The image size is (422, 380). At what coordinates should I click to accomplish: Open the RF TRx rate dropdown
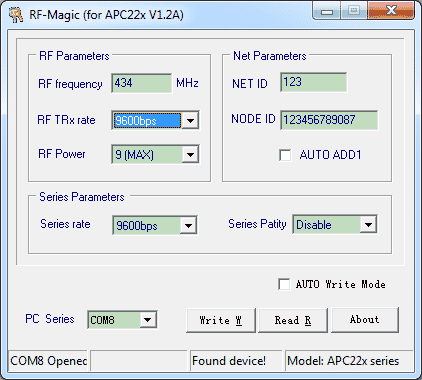point(190,120)
